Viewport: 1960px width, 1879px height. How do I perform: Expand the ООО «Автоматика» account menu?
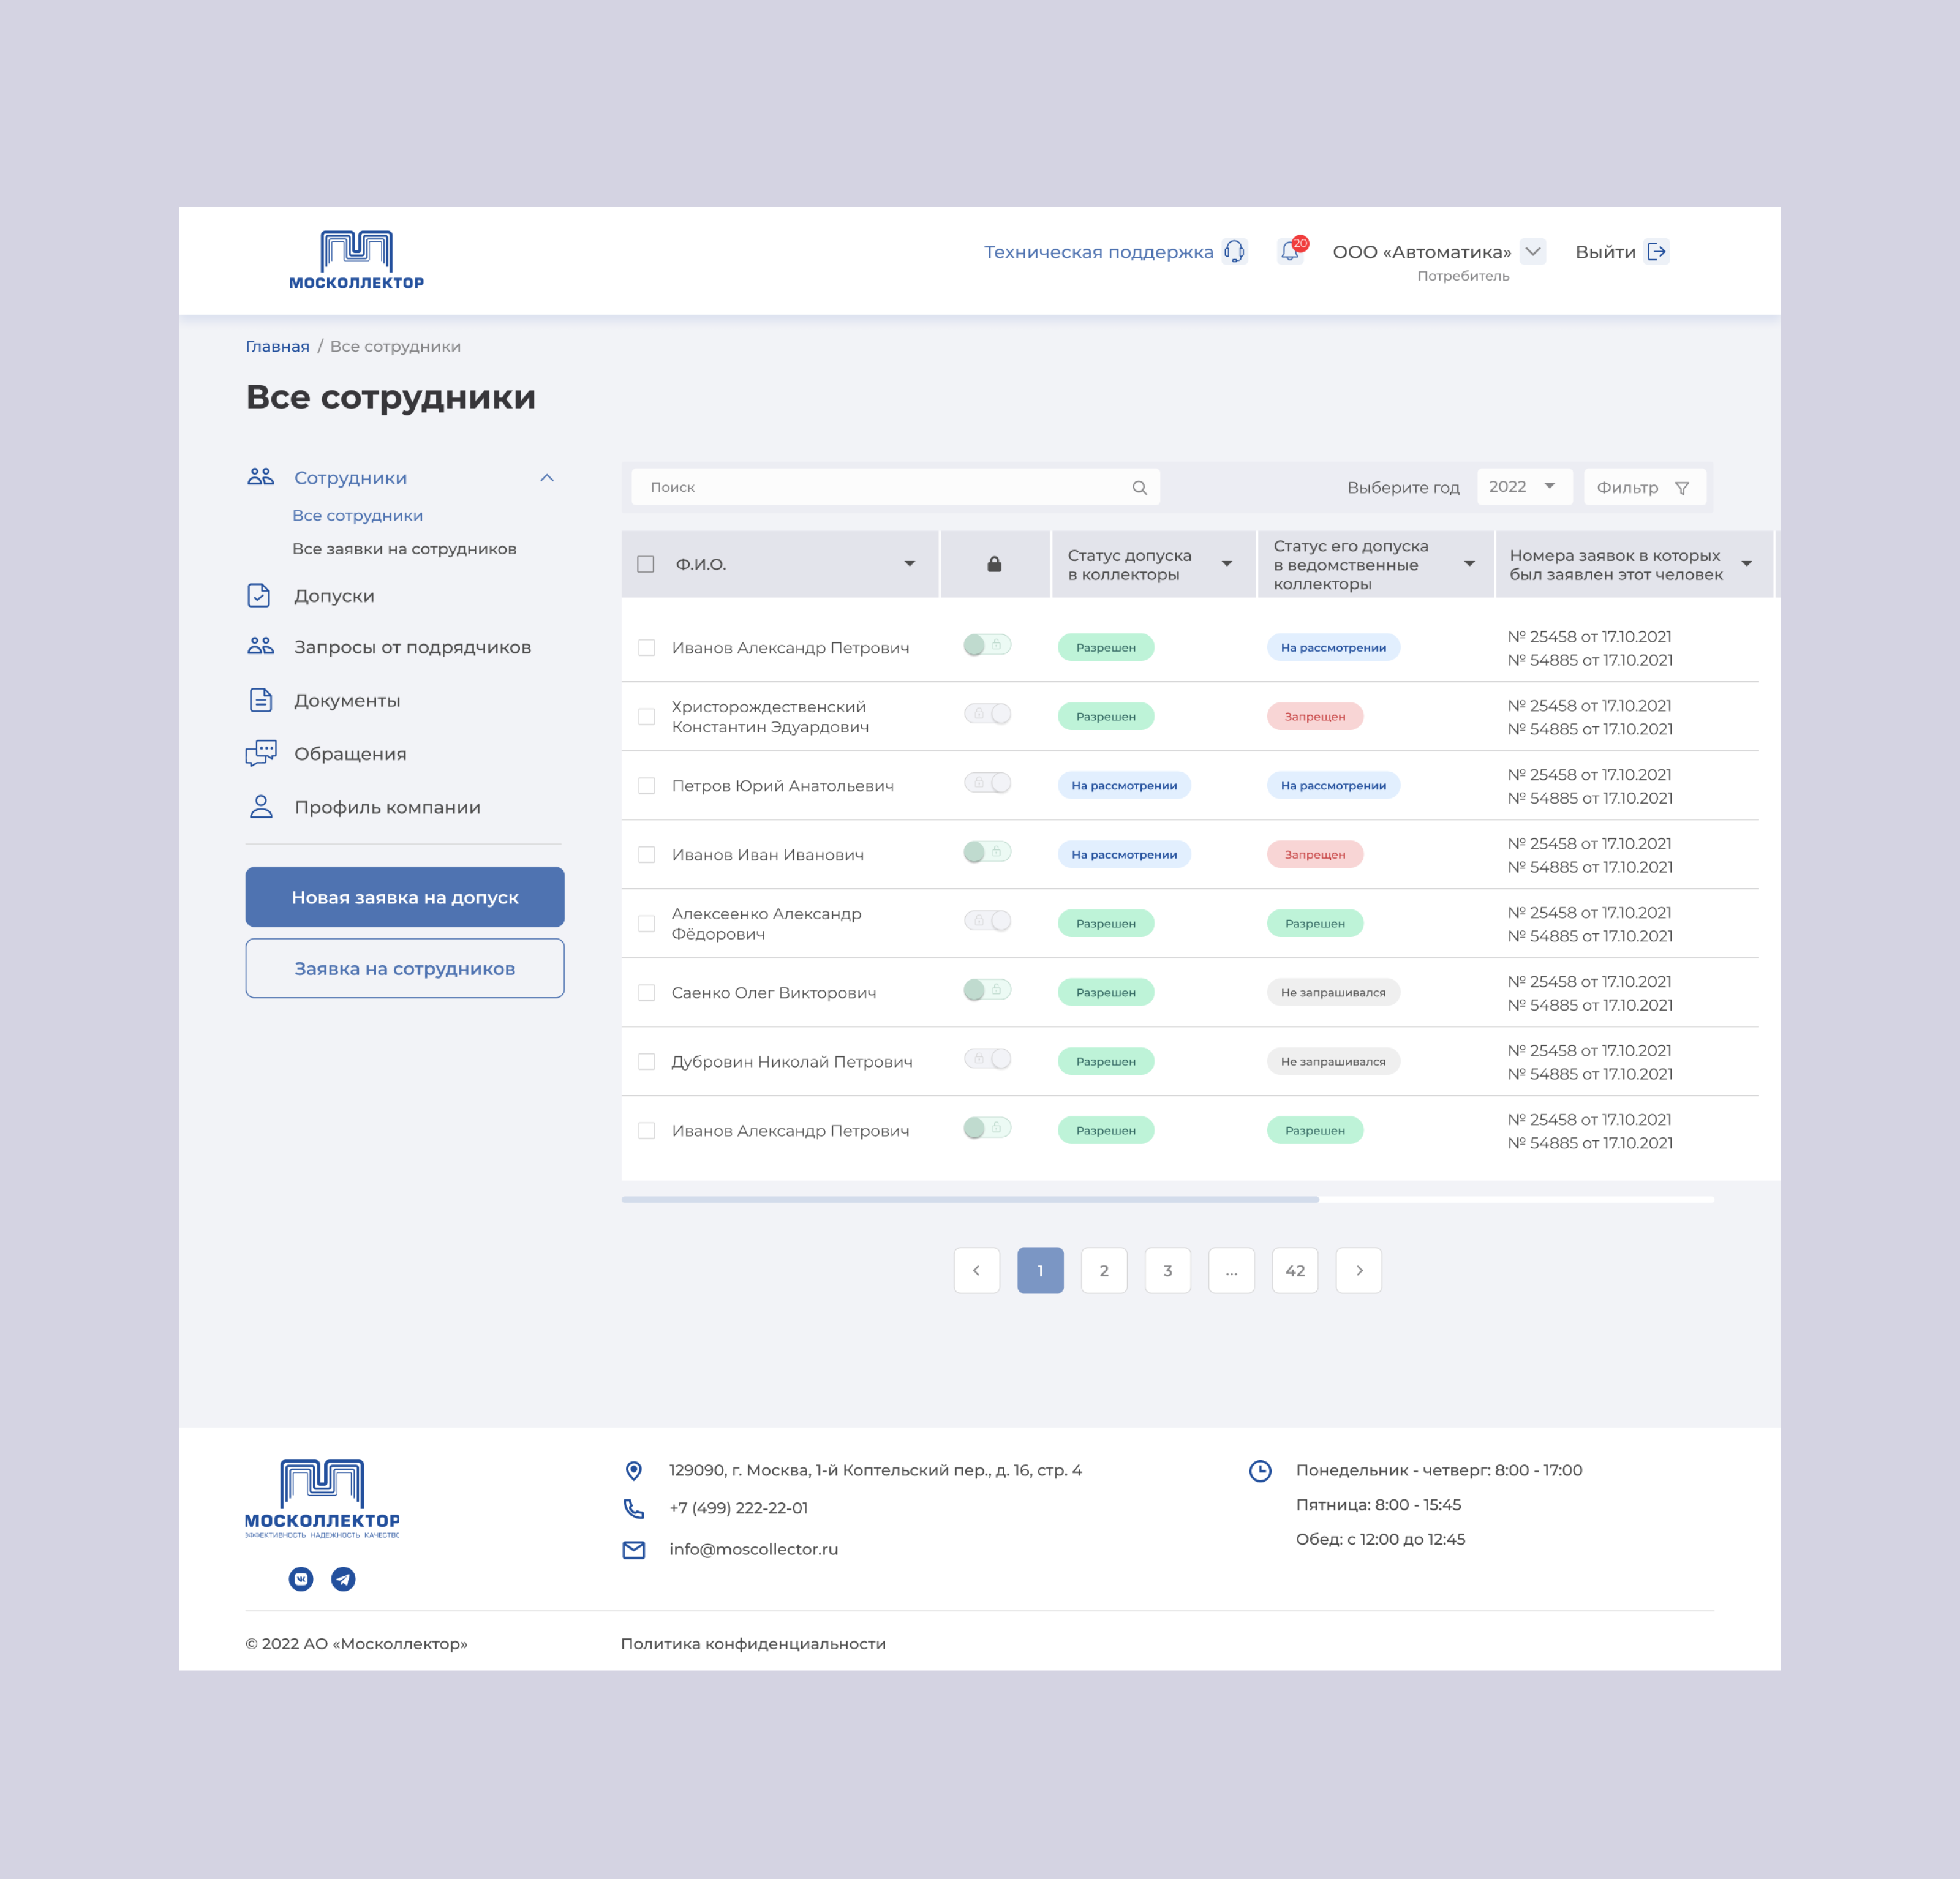click(1532, 251)
